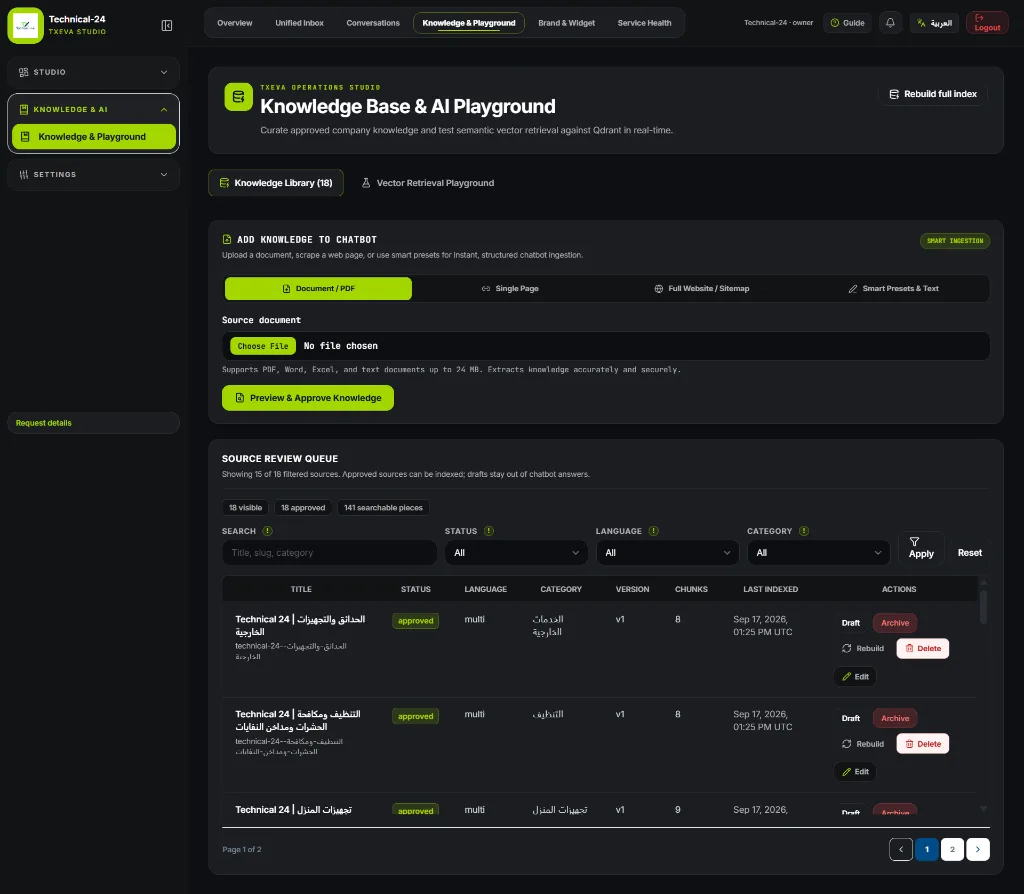Click the info icon beside STATUS label

pos(488,531)
